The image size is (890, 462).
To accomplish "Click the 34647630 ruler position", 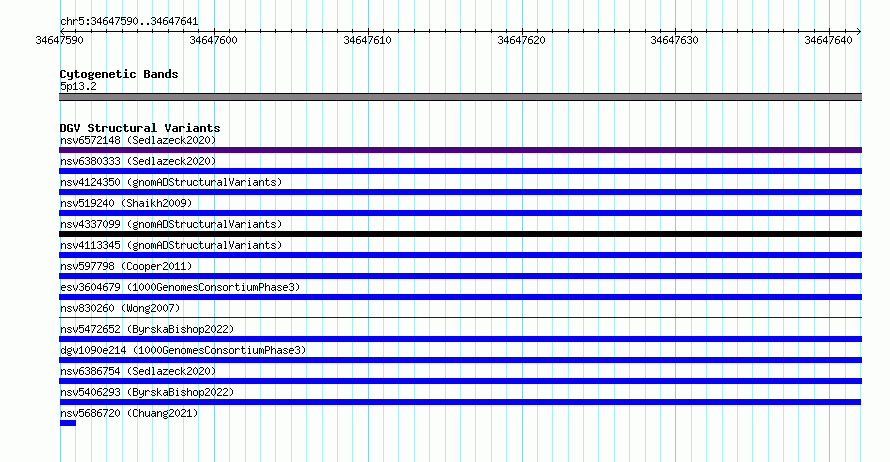I will (x=674, y=40).
